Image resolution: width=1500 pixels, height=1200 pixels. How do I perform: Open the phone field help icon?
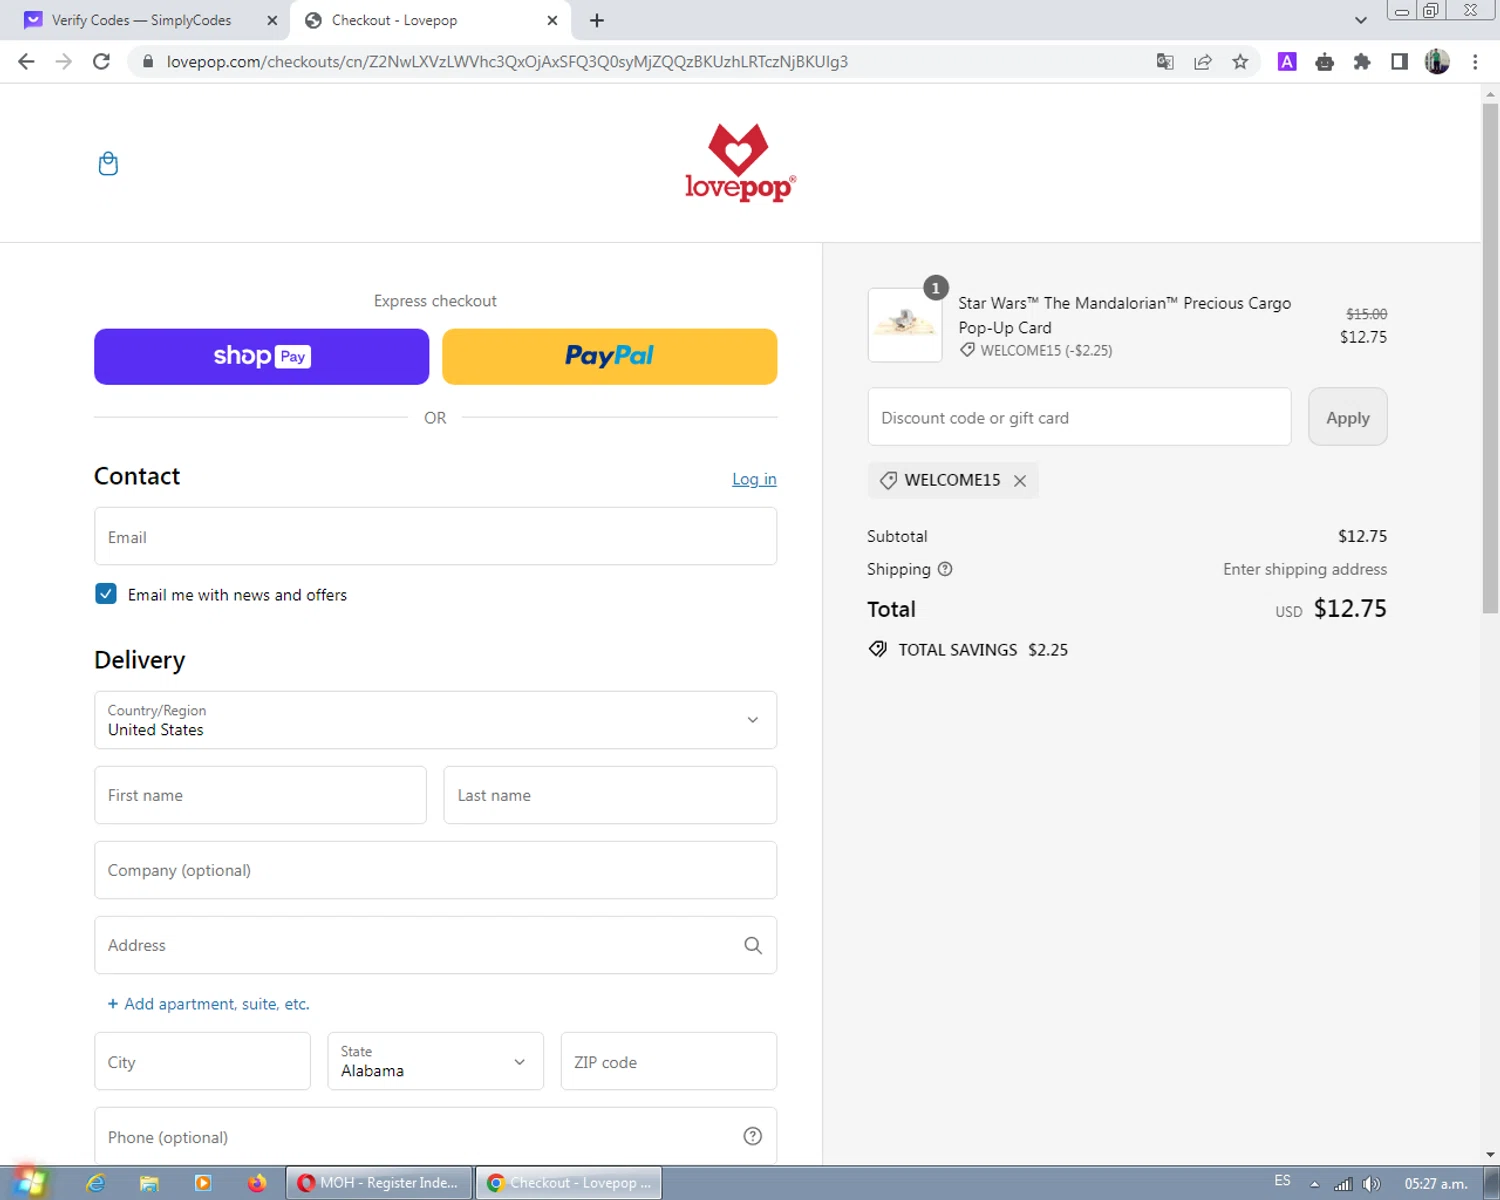753,1136
